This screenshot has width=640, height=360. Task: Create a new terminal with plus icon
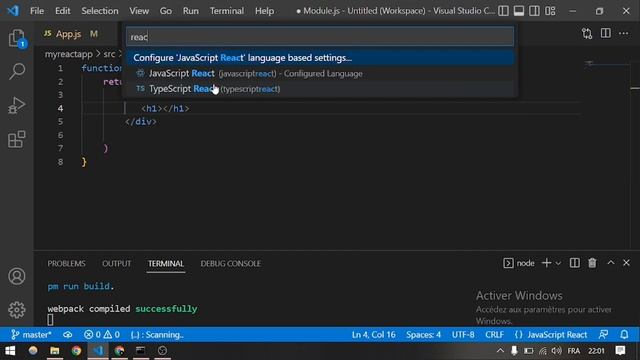point(546,263)
